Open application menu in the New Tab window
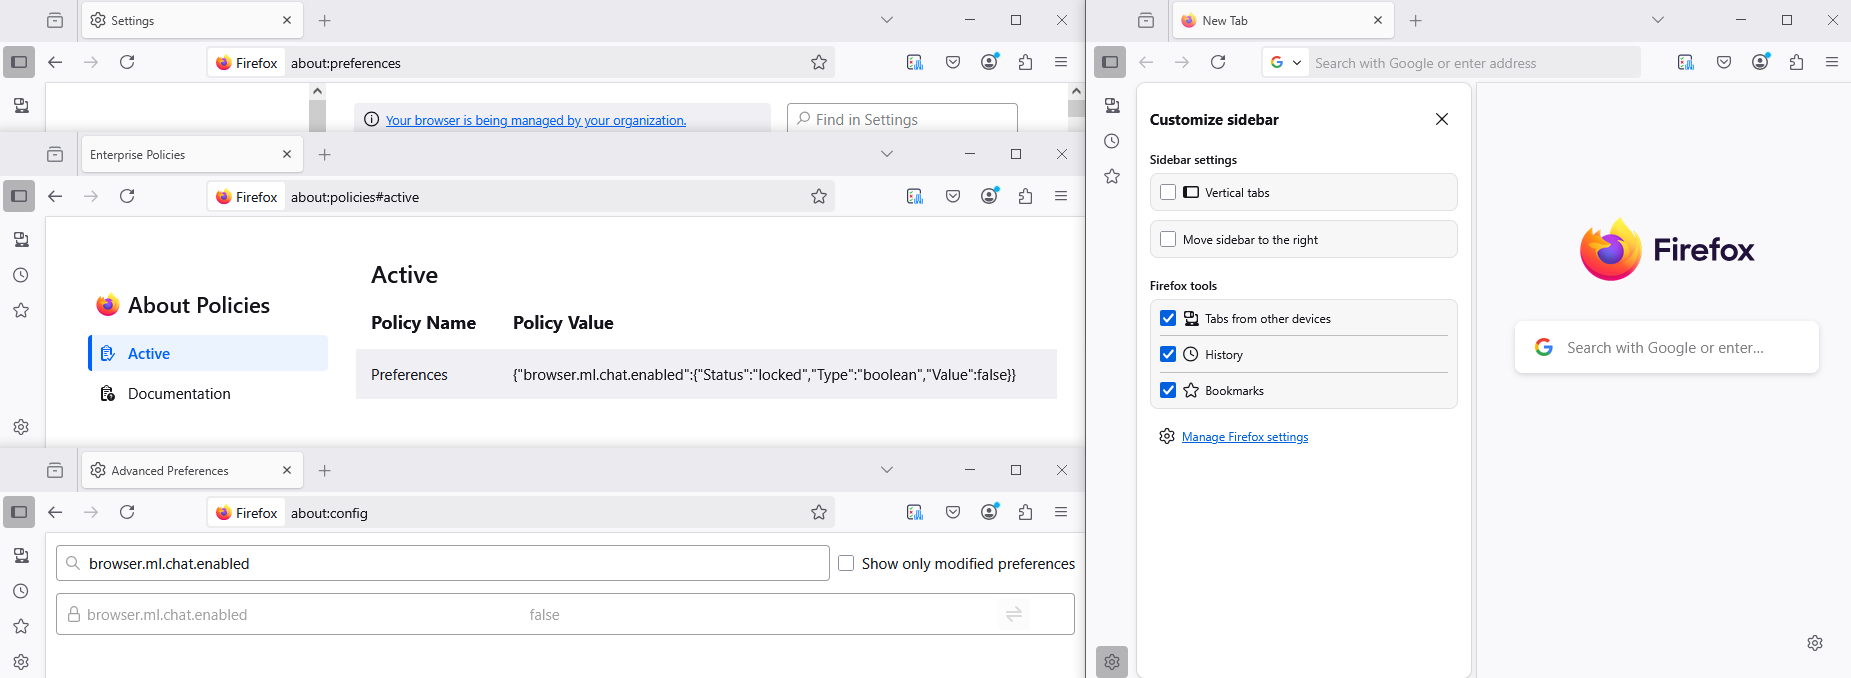The image size is (1851, 678). click(x=1832, y=62)
